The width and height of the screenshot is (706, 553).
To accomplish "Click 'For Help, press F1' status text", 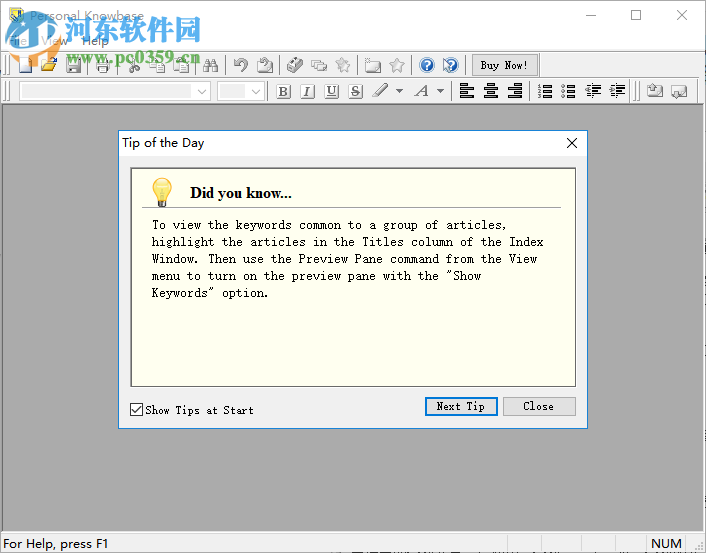I will click(56, 544).
